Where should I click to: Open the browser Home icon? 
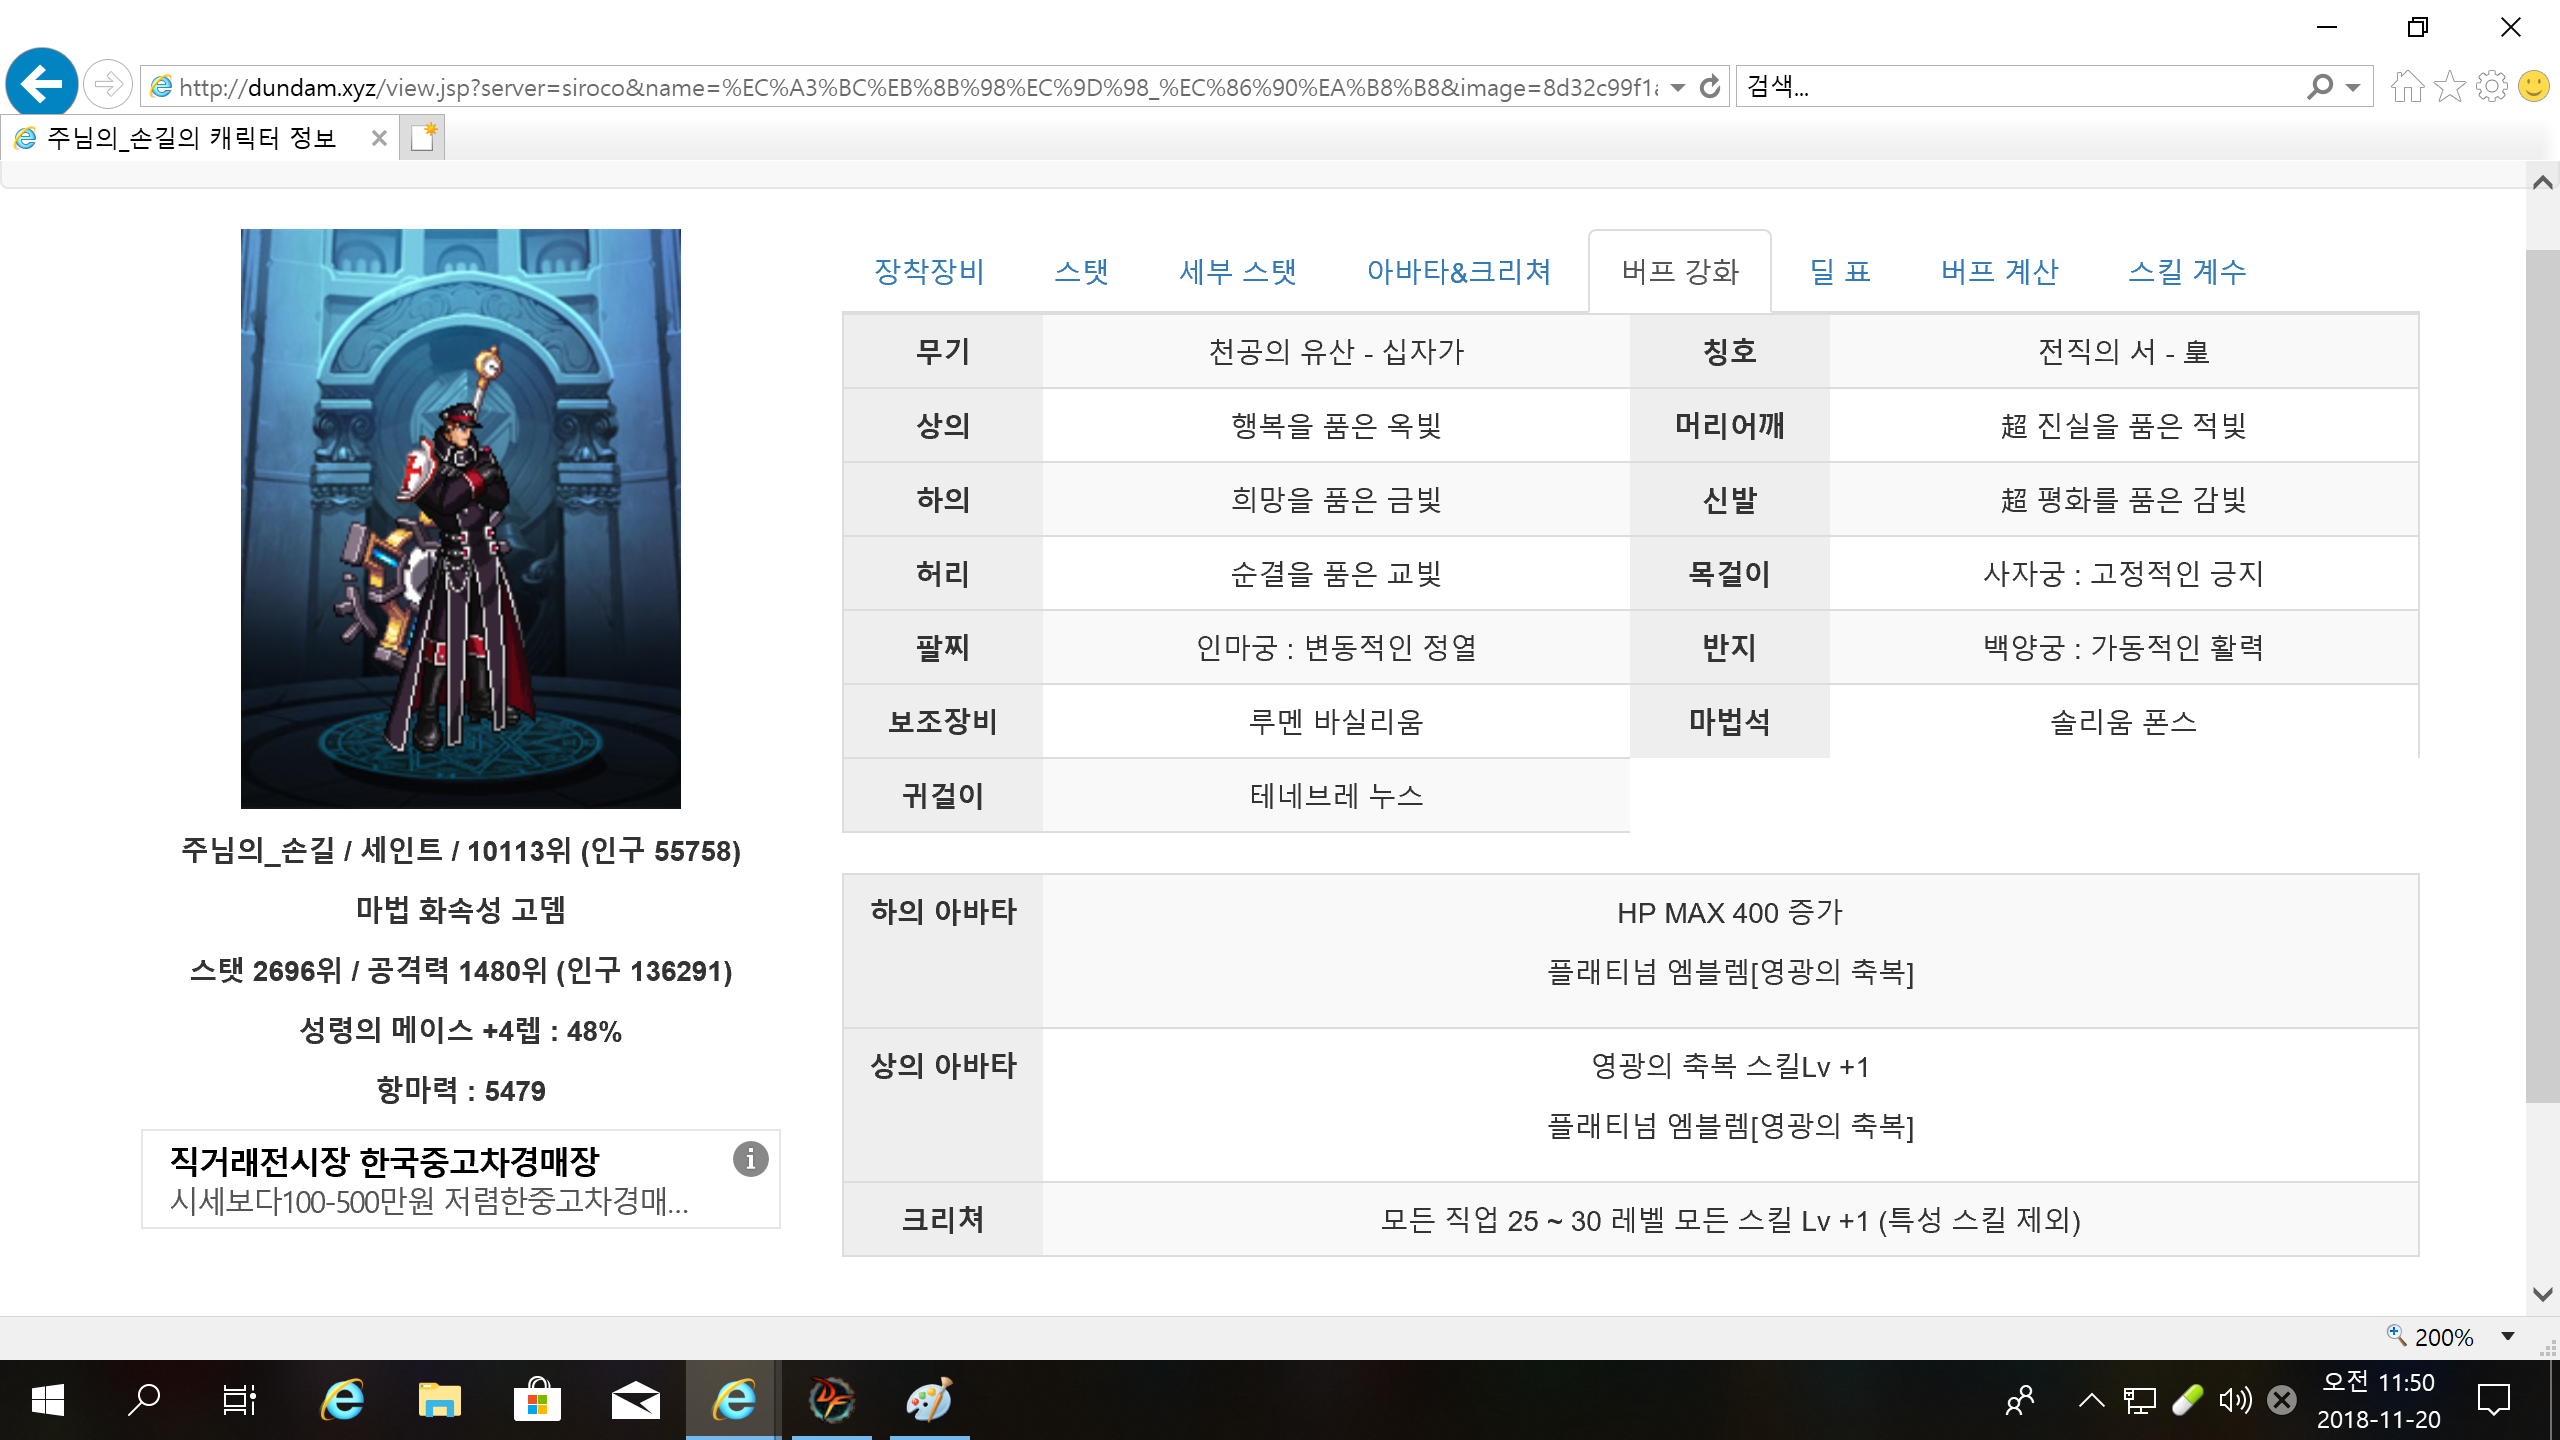point(2407,87)
